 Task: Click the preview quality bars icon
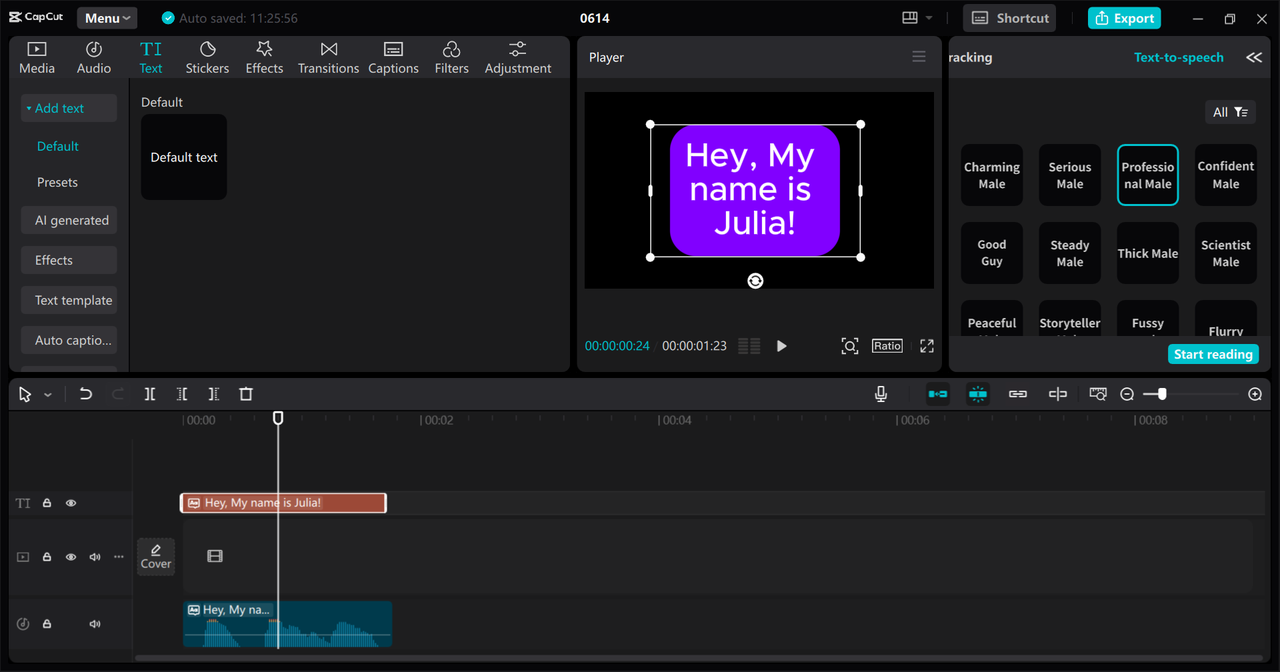click(x=749, y=346)
